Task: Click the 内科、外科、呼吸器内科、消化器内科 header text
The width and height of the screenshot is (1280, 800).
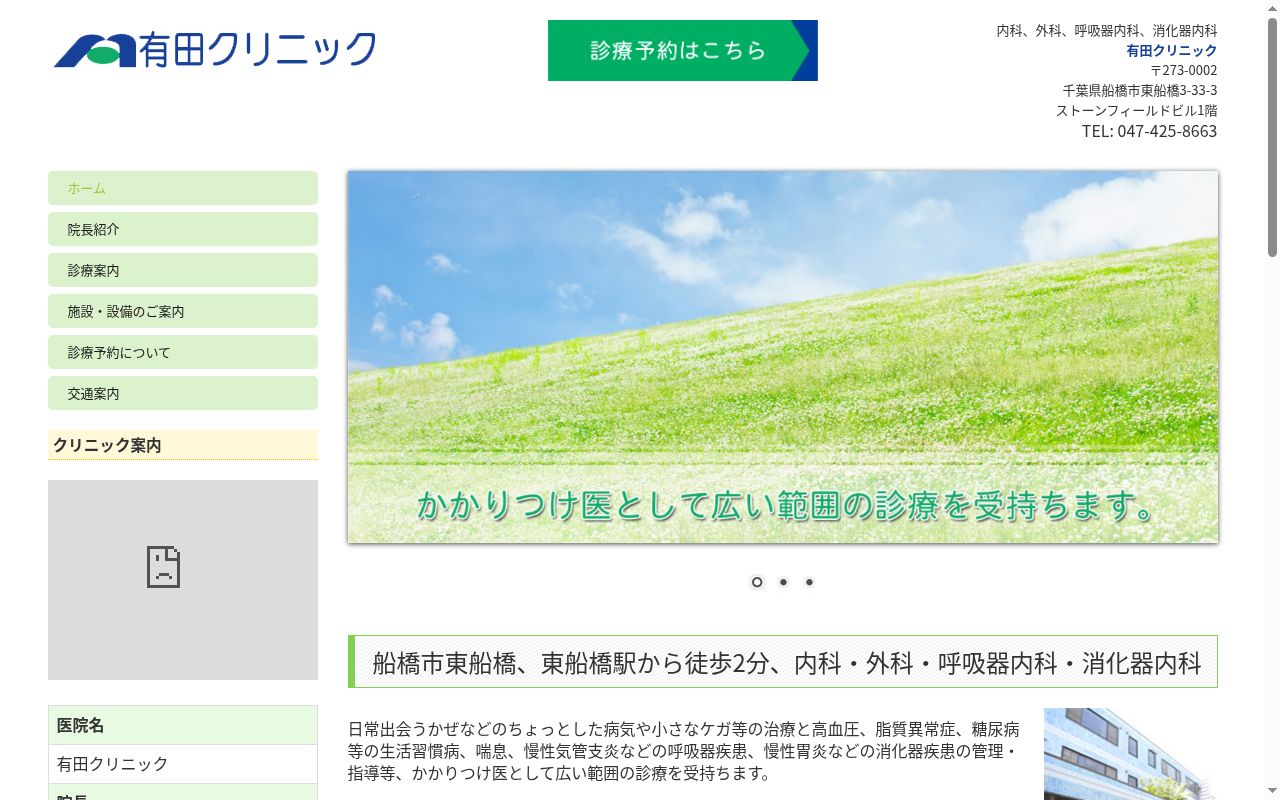Action: [x=1107, y=30]
